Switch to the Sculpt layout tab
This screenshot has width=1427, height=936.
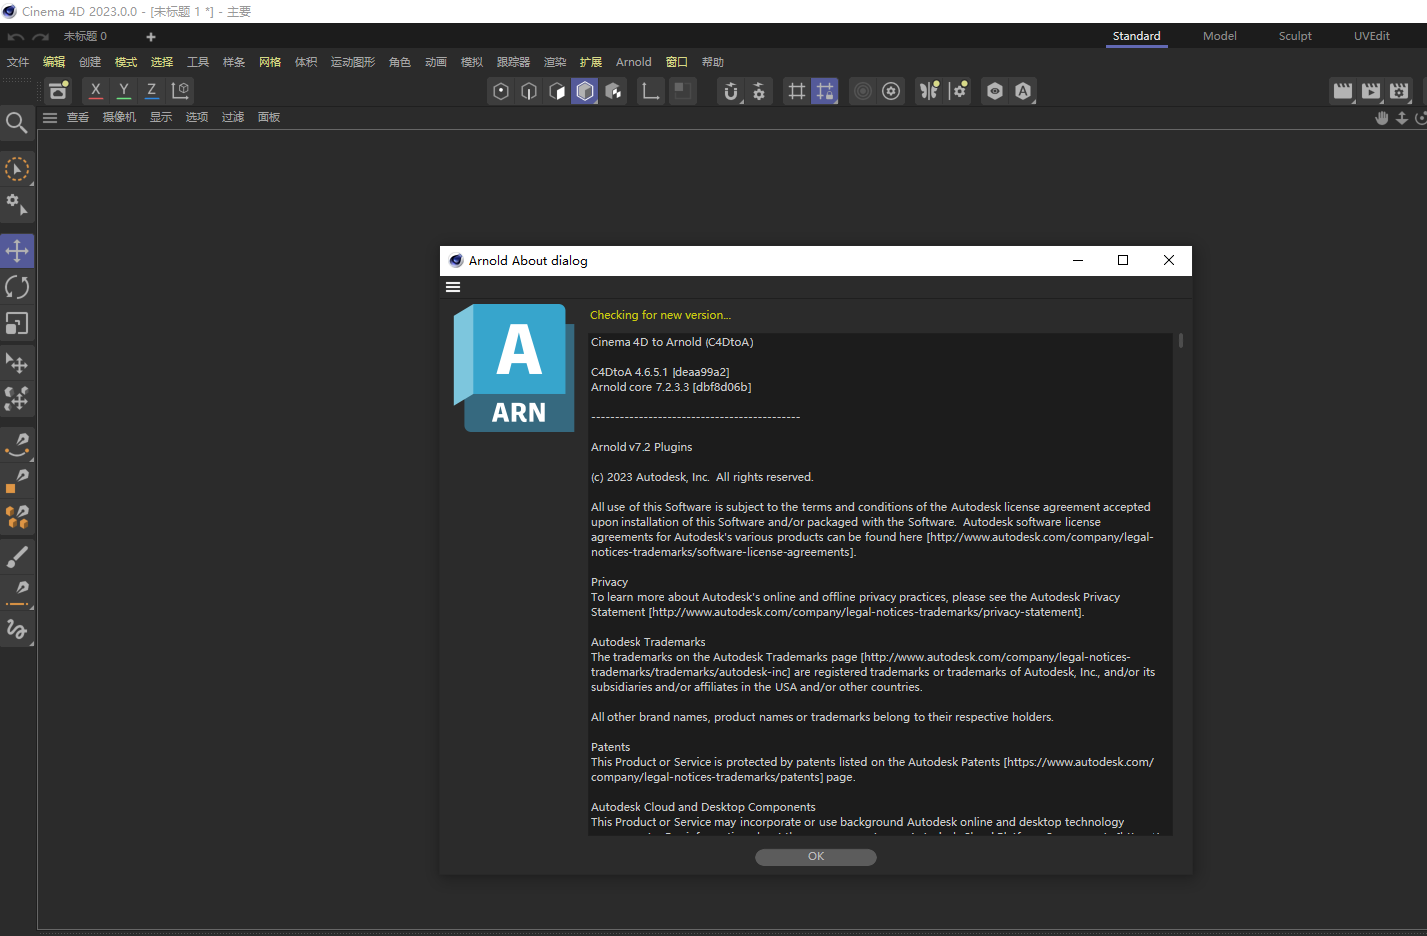click(1295, 36)
